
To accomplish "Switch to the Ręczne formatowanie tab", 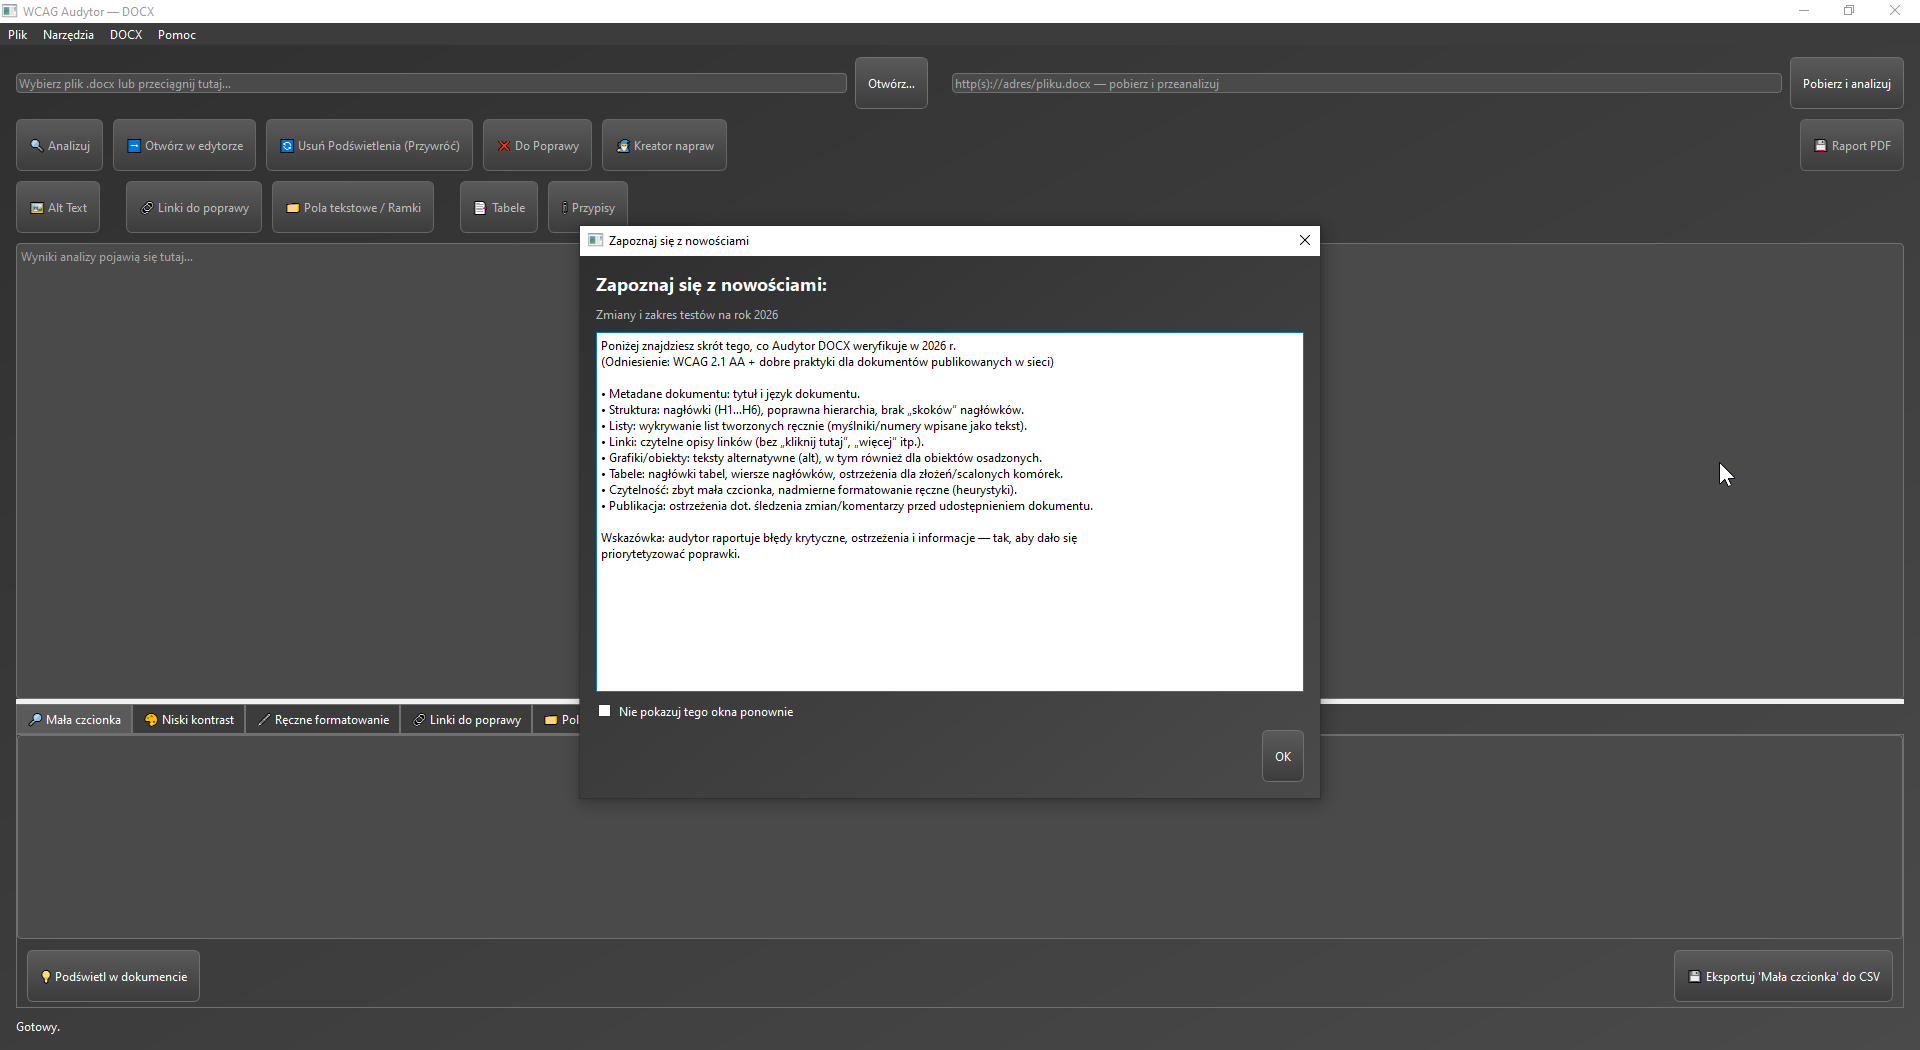I will (x=323, y=719).
